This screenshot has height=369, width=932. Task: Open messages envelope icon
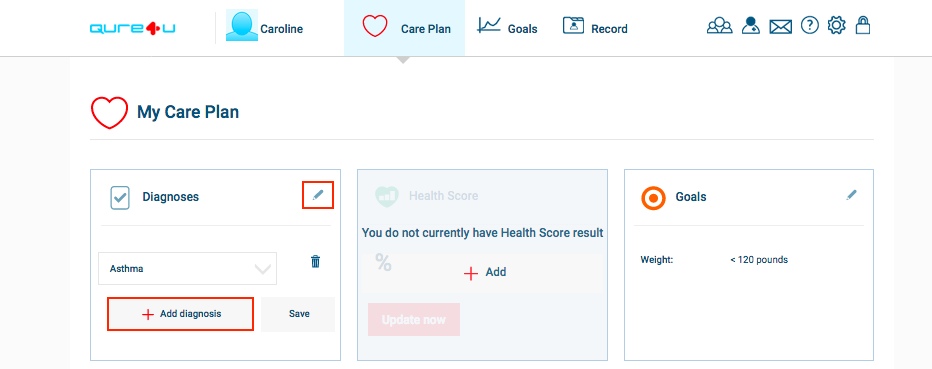click(x=780, y=27)
